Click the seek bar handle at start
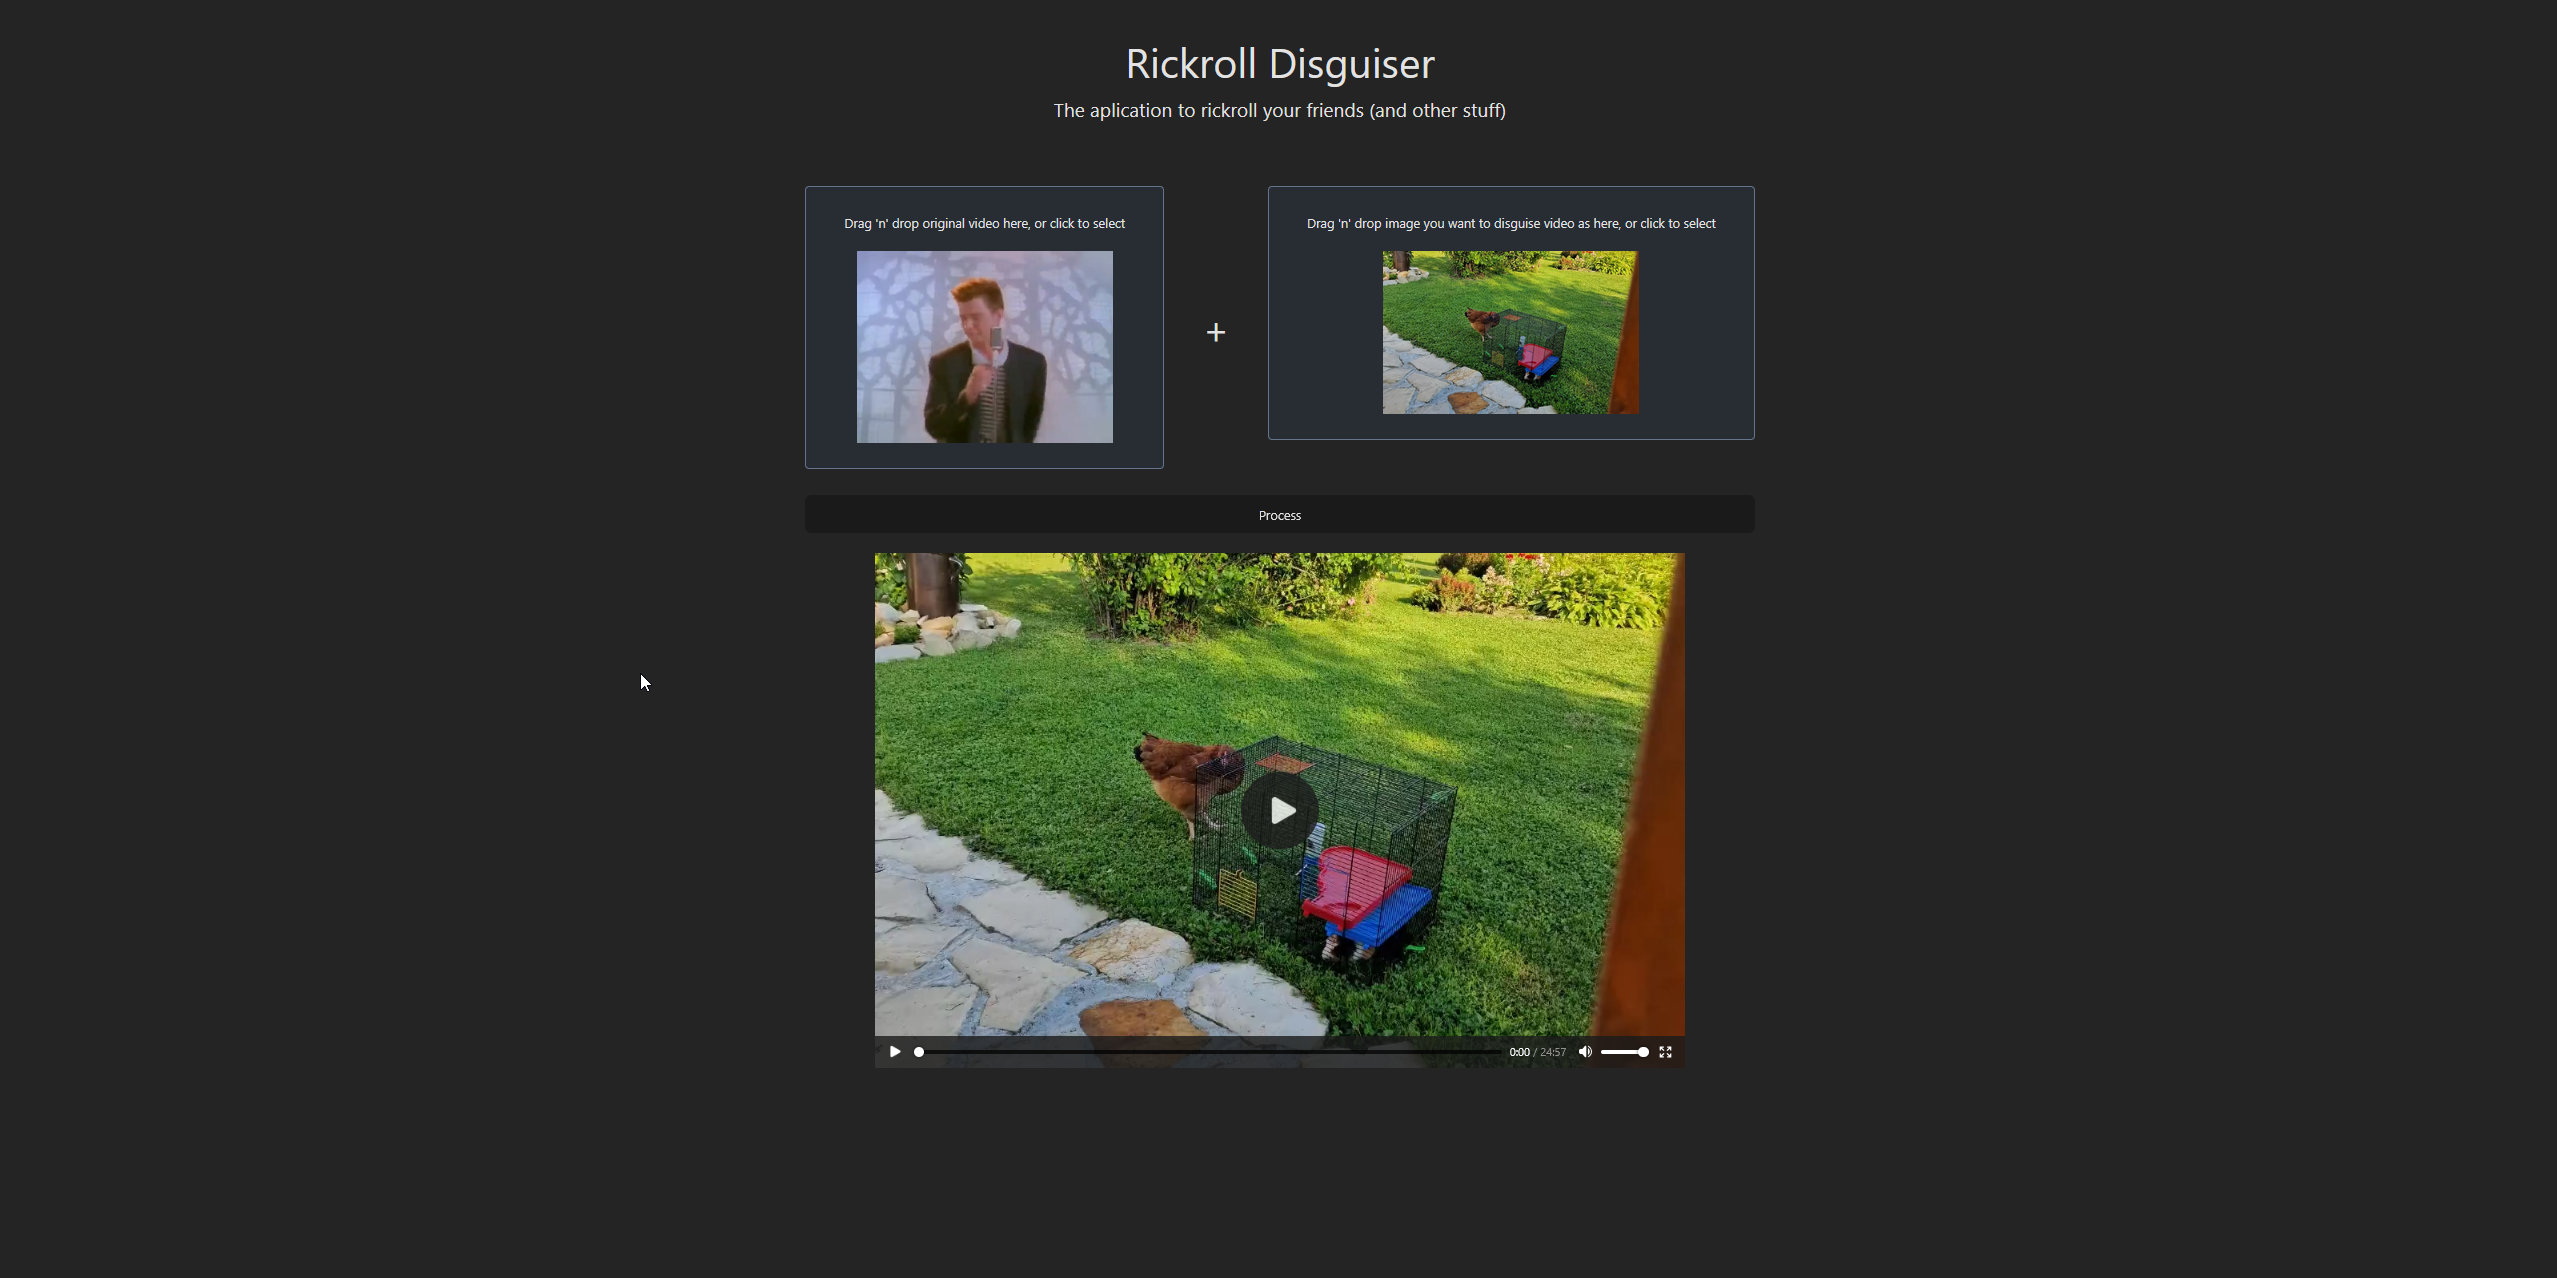This screenshot has width=2557, height=1278. pyautogui.click(x=919, y=1052)
